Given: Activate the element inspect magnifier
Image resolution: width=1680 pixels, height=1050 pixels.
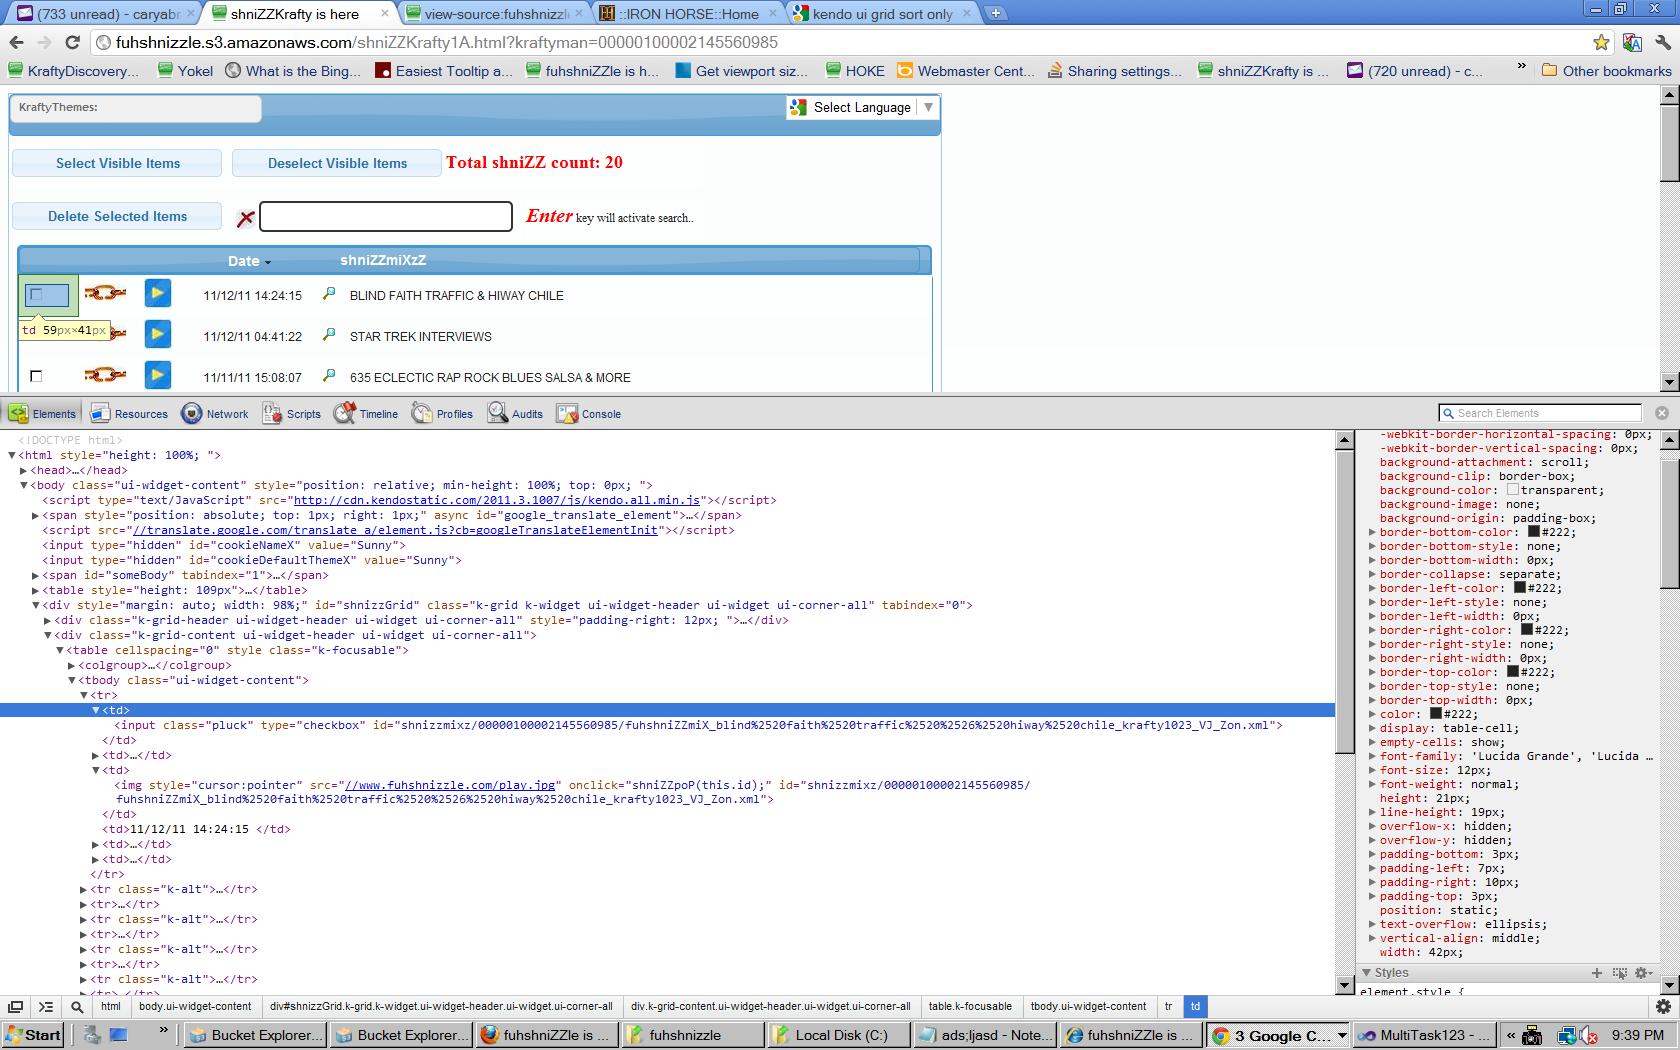Looking at the screenshot, I should 77,1007.
